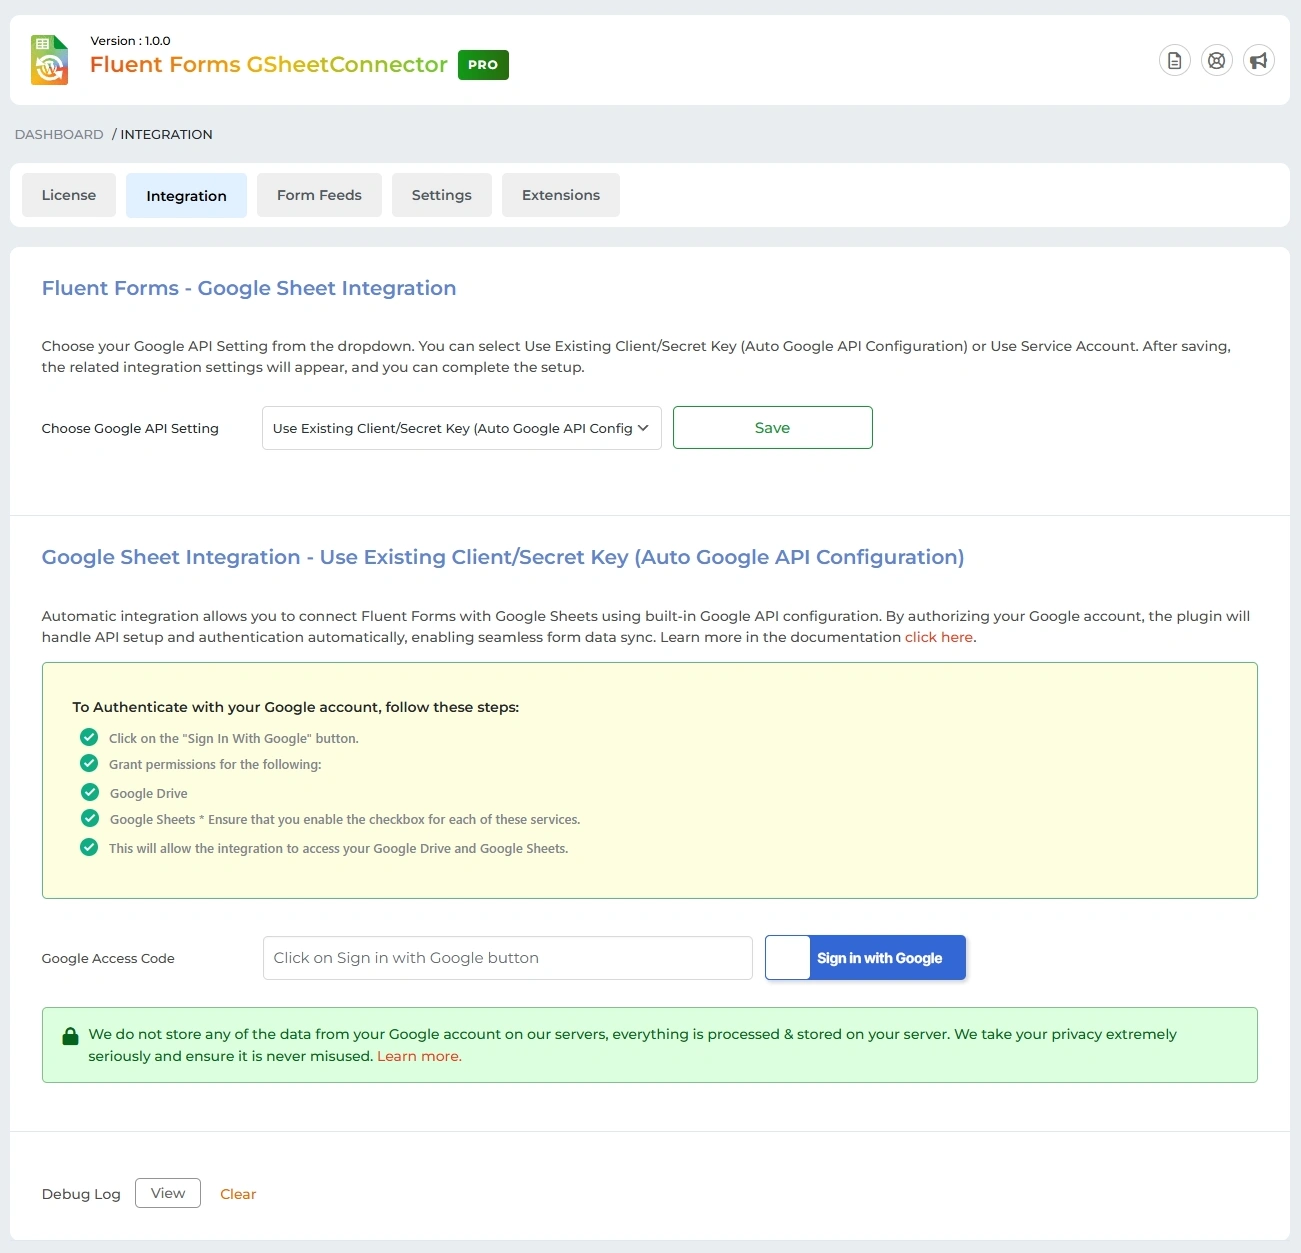
Task: Click the green check beside 'Click on the "Sign In With Google"'
Action: click(89, 737)
